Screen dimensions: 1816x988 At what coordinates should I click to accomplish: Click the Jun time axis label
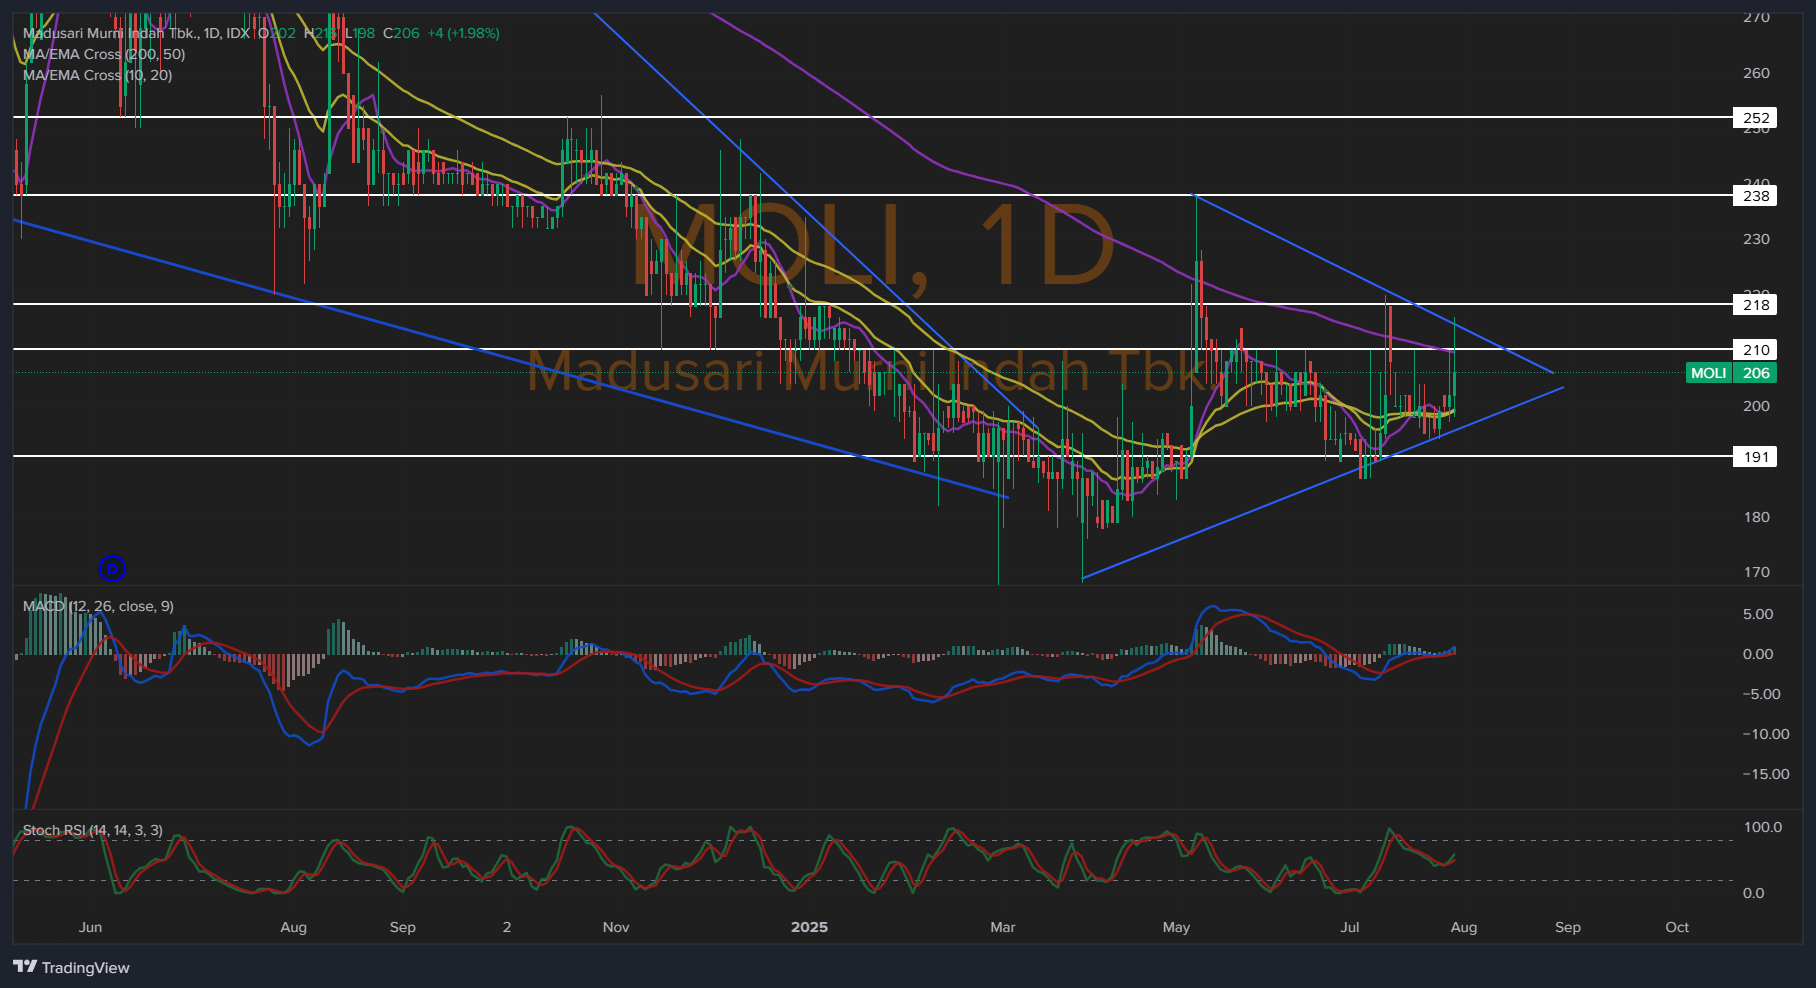point(90,927)
